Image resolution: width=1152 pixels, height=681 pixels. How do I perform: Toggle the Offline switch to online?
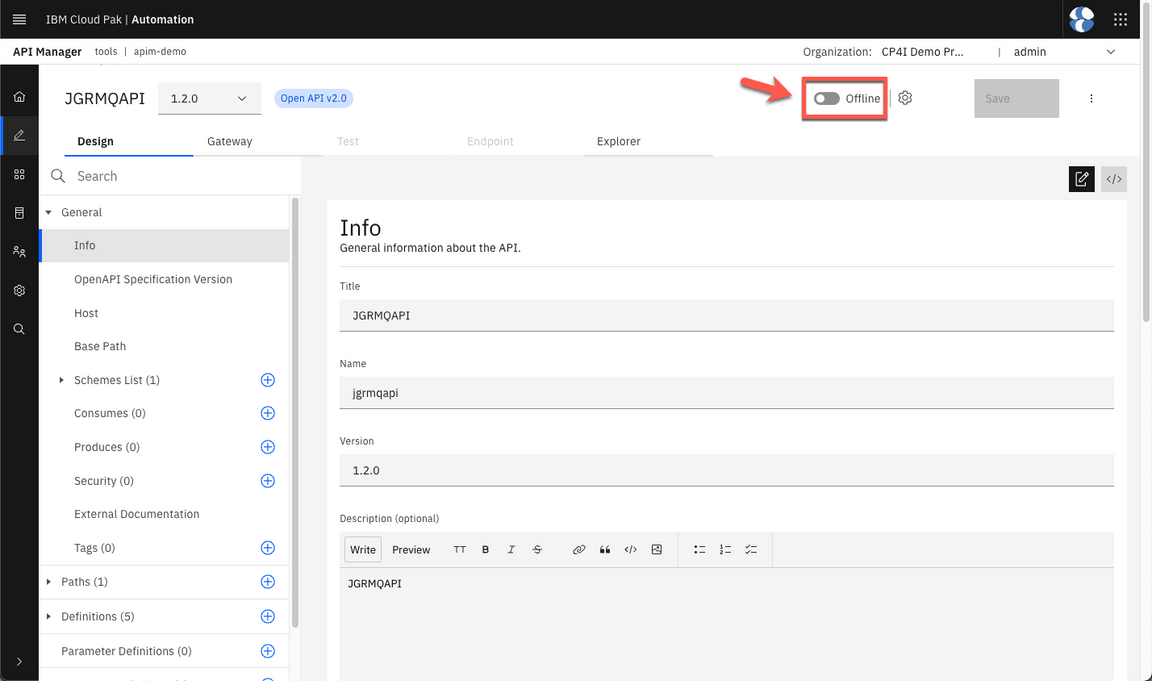click(x=827, y=98)
